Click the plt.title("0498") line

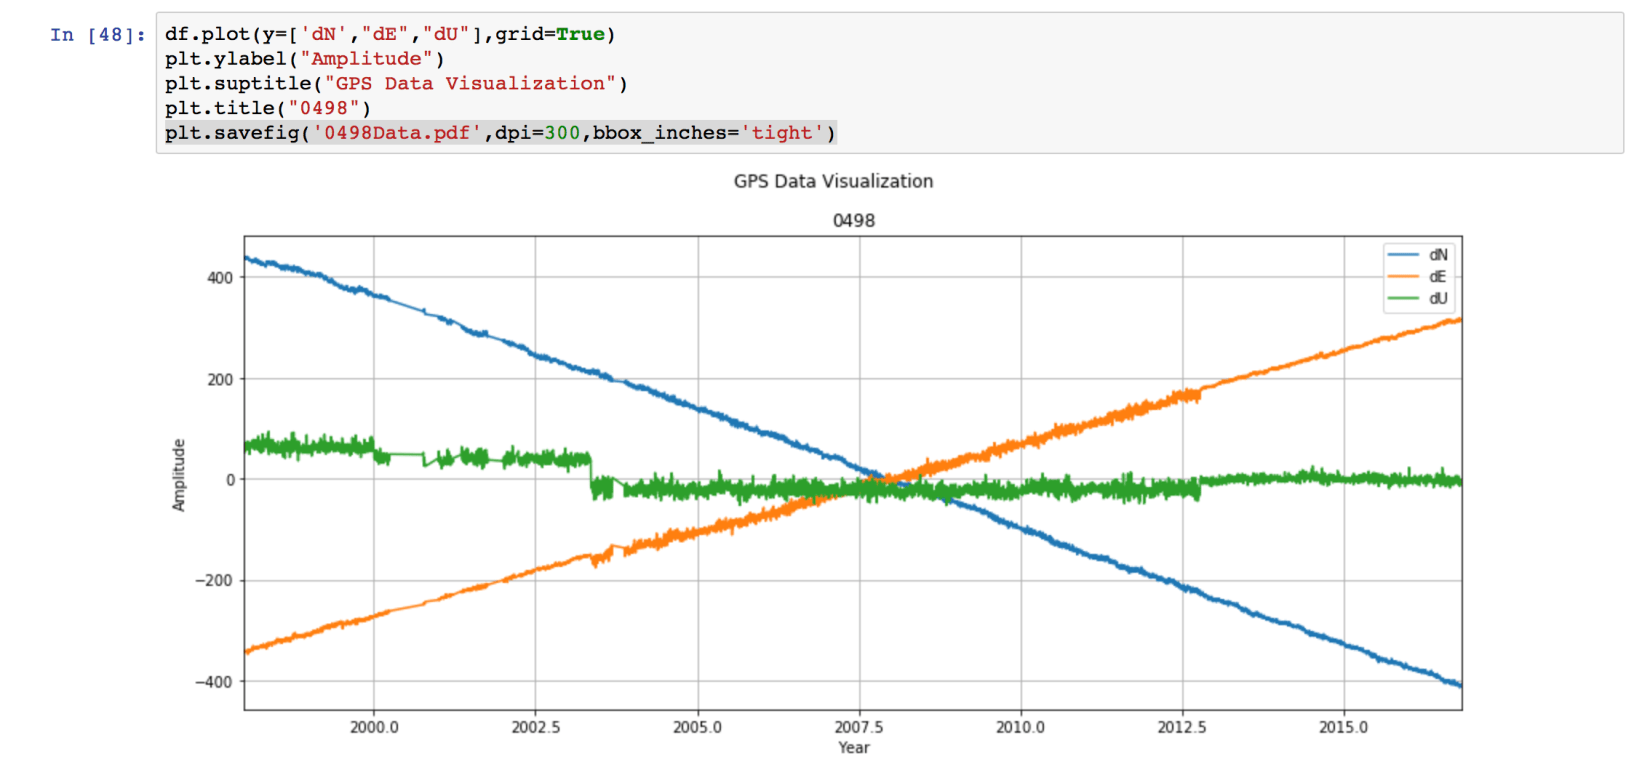pos(268,108)
